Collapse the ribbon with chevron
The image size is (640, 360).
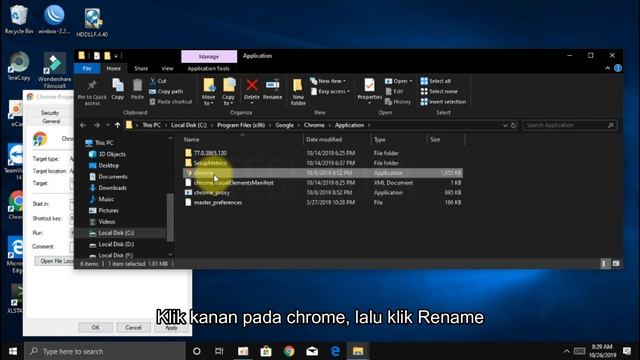[x=607, y=68]
